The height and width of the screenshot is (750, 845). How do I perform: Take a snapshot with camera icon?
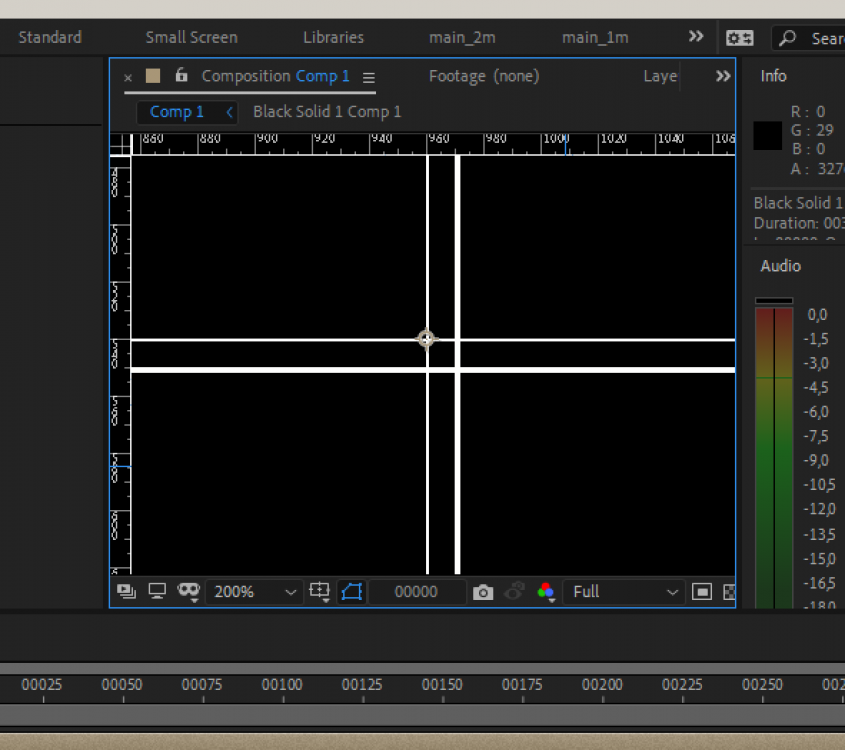483,592
